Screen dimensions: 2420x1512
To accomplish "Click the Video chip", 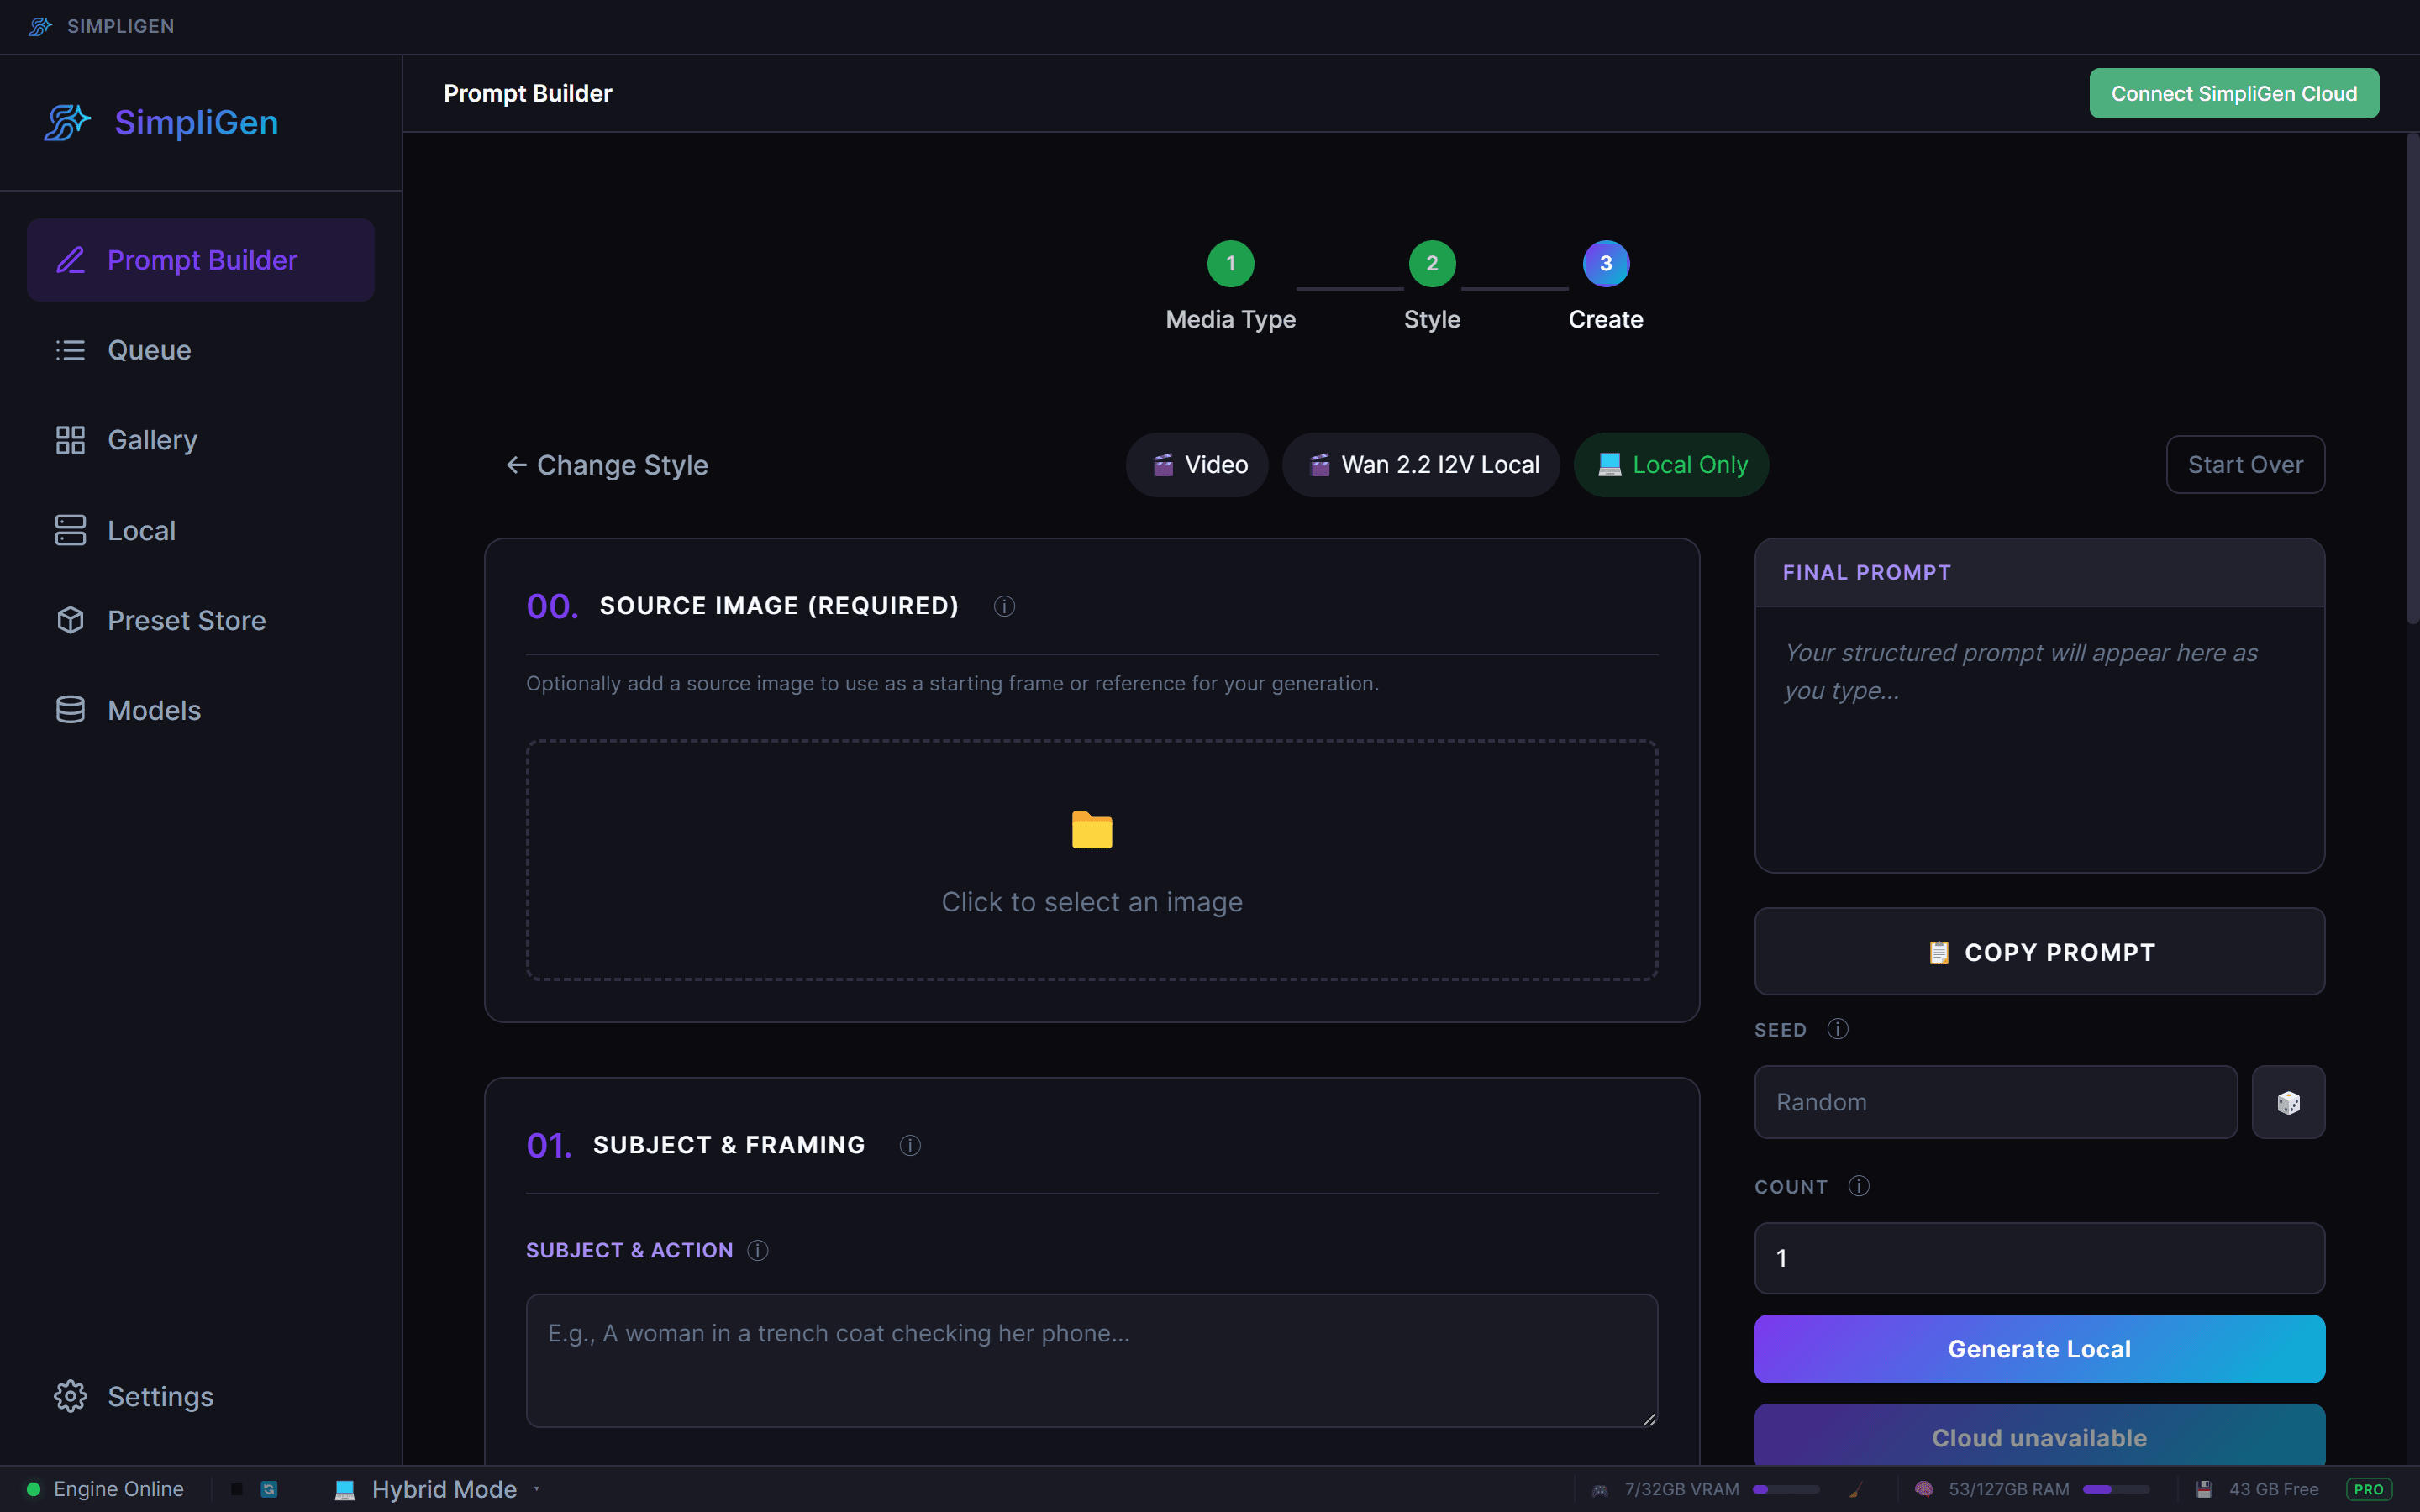I will click(1197, 465).
